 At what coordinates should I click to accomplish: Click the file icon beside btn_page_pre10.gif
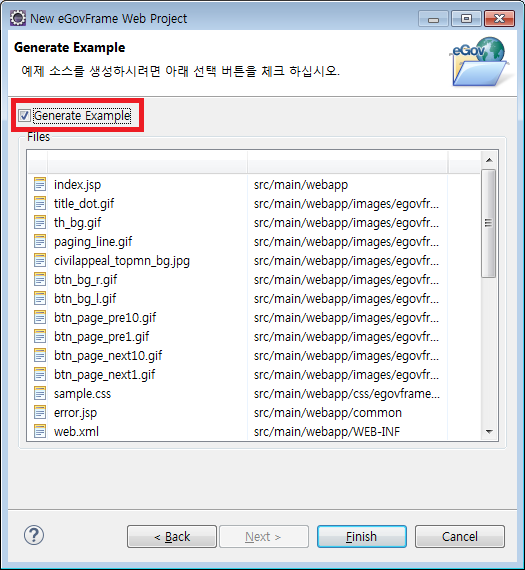(40, 317)
